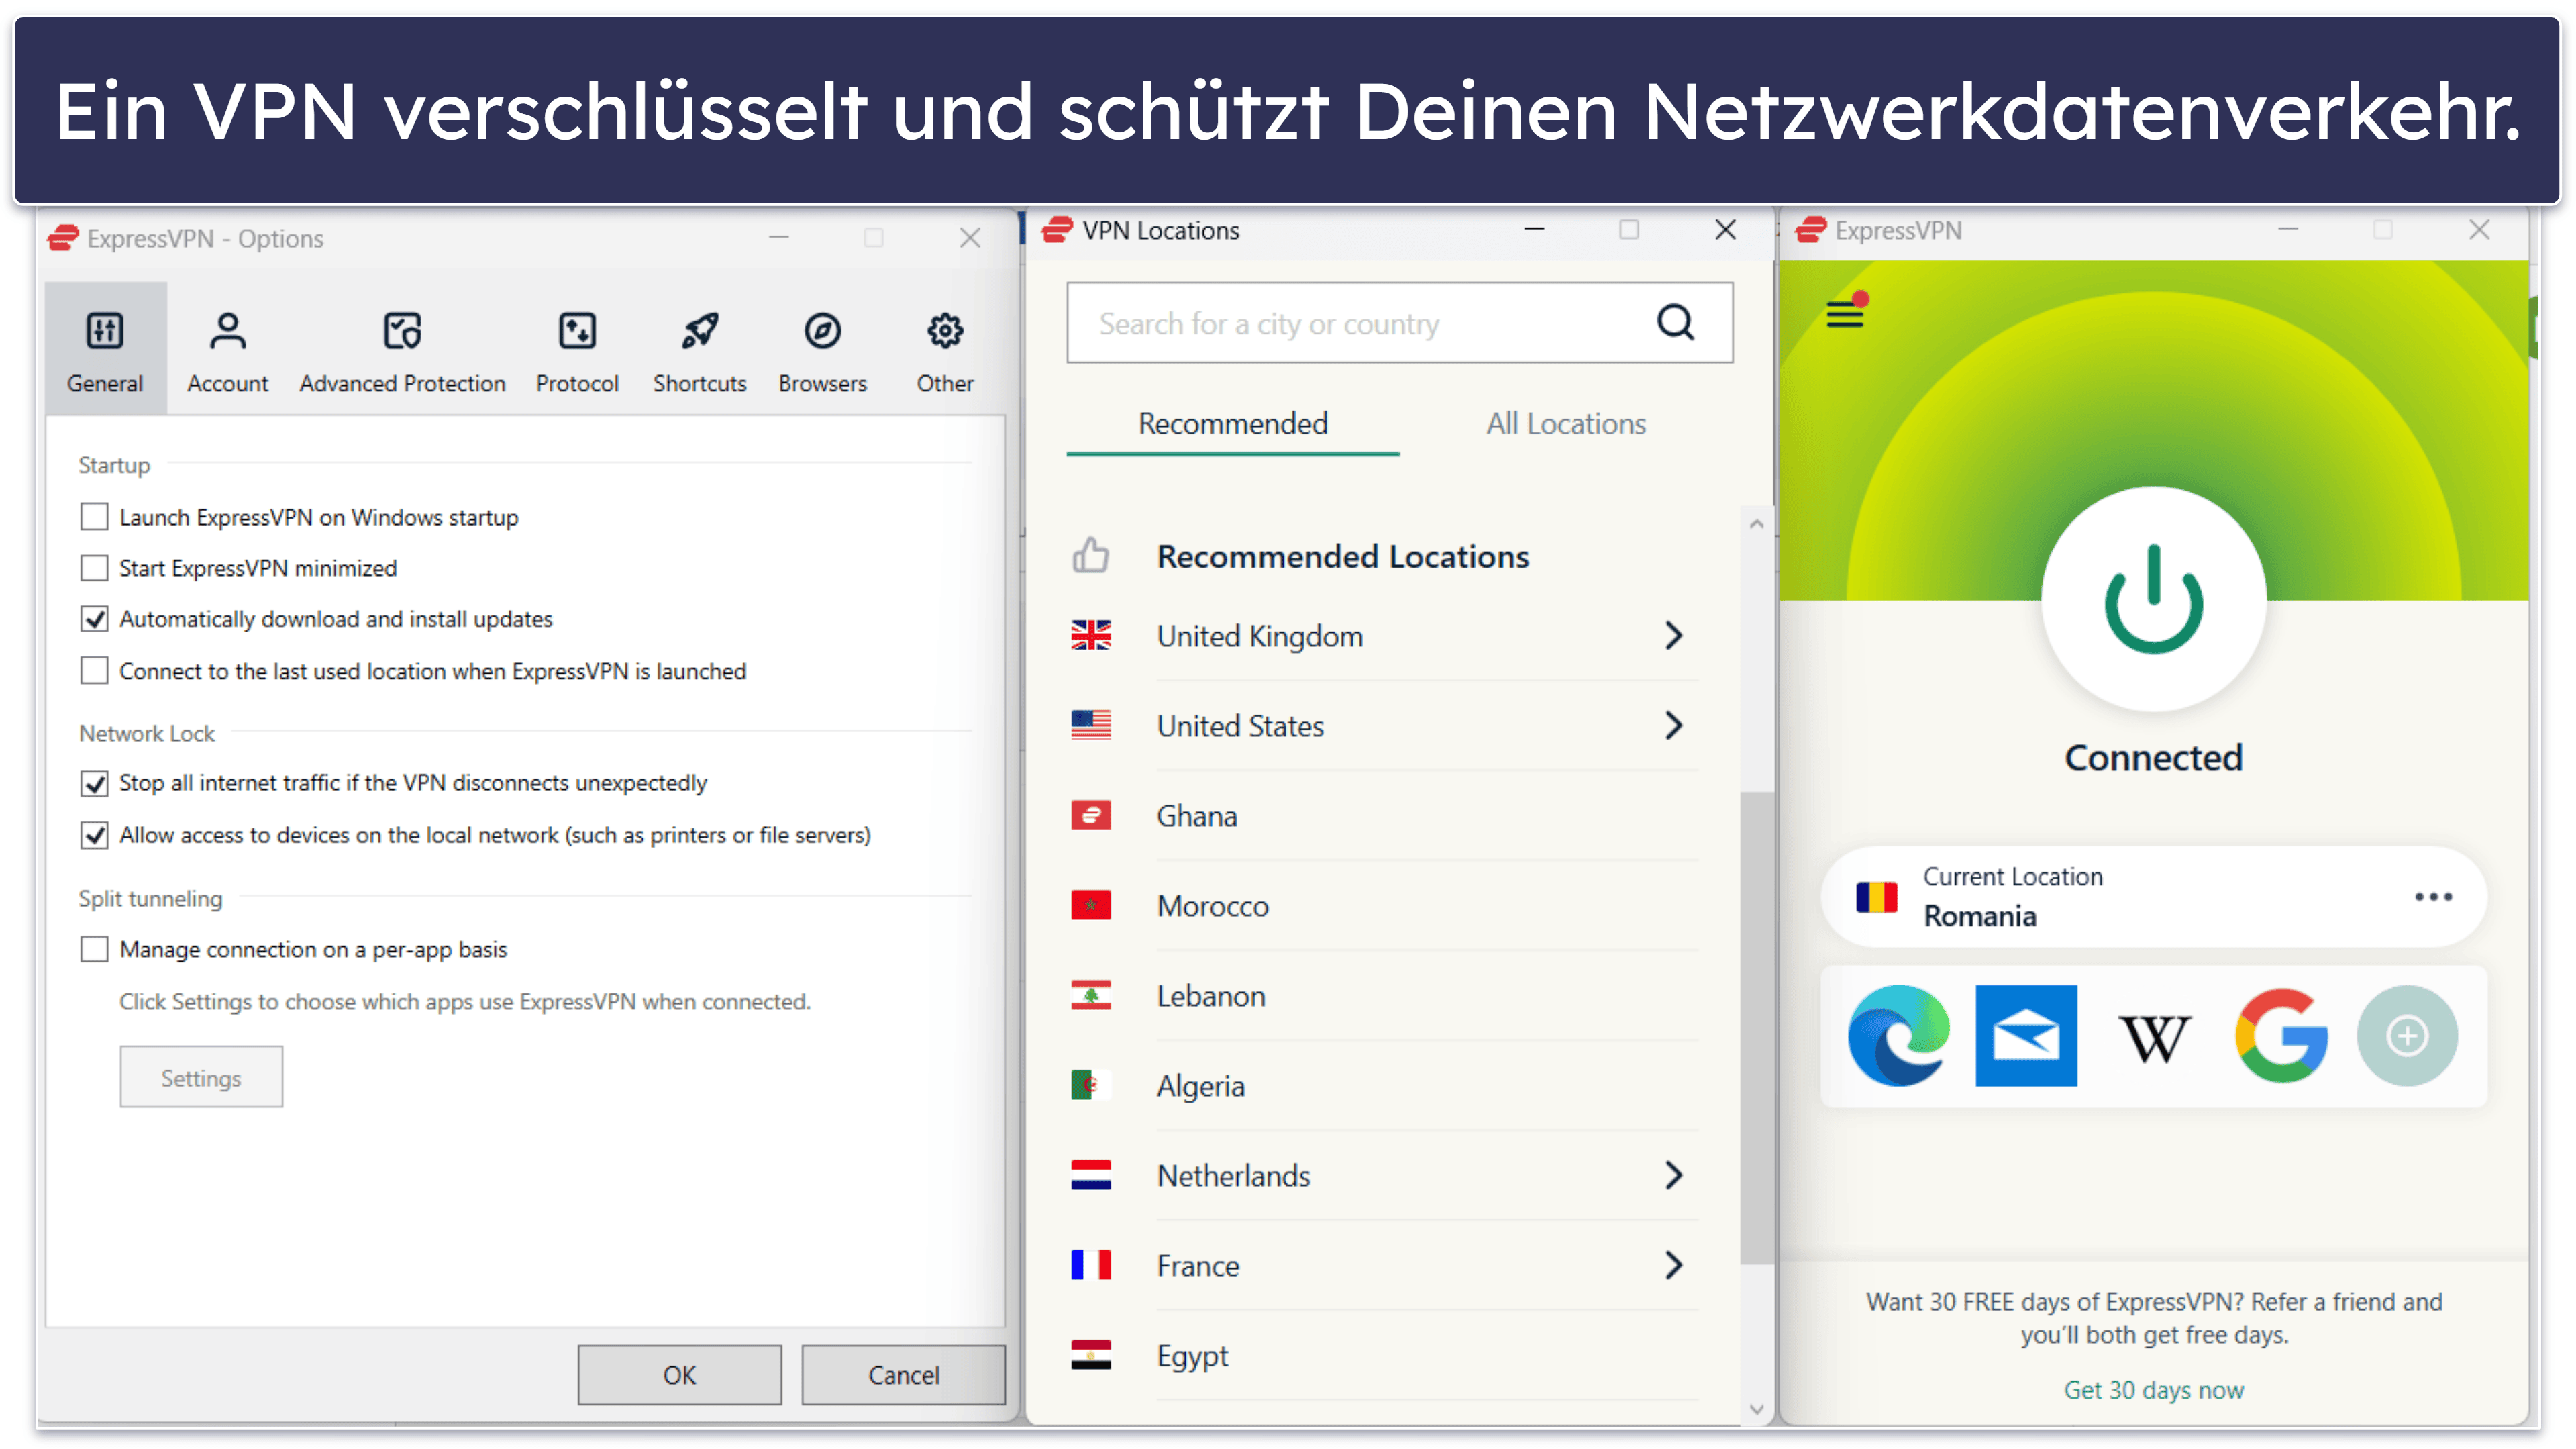Click the power button to disconnect
The width and height of the screenshot is (2576, 1449).
[2153, 599]
